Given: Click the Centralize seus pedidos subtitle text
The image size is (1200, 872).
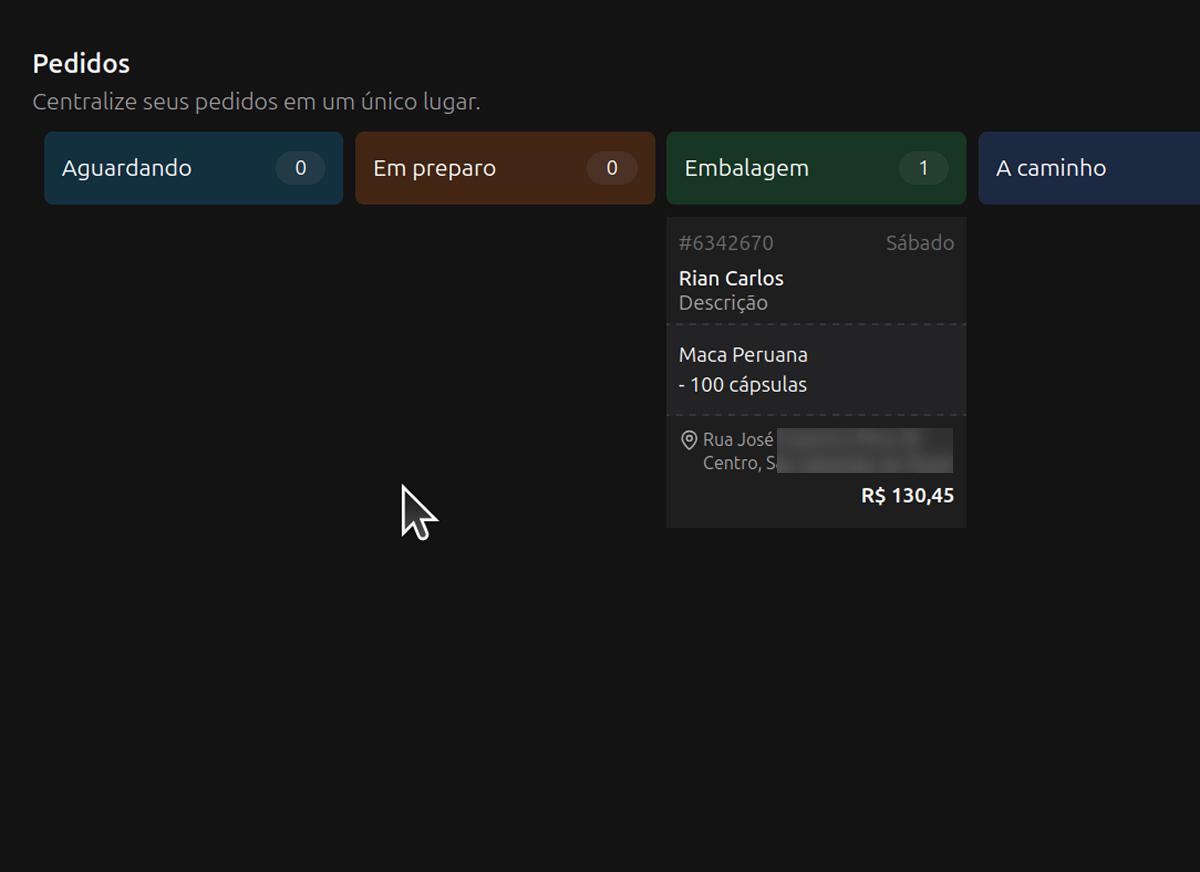Looking at the screenshot, I should (x=256, y=102).
